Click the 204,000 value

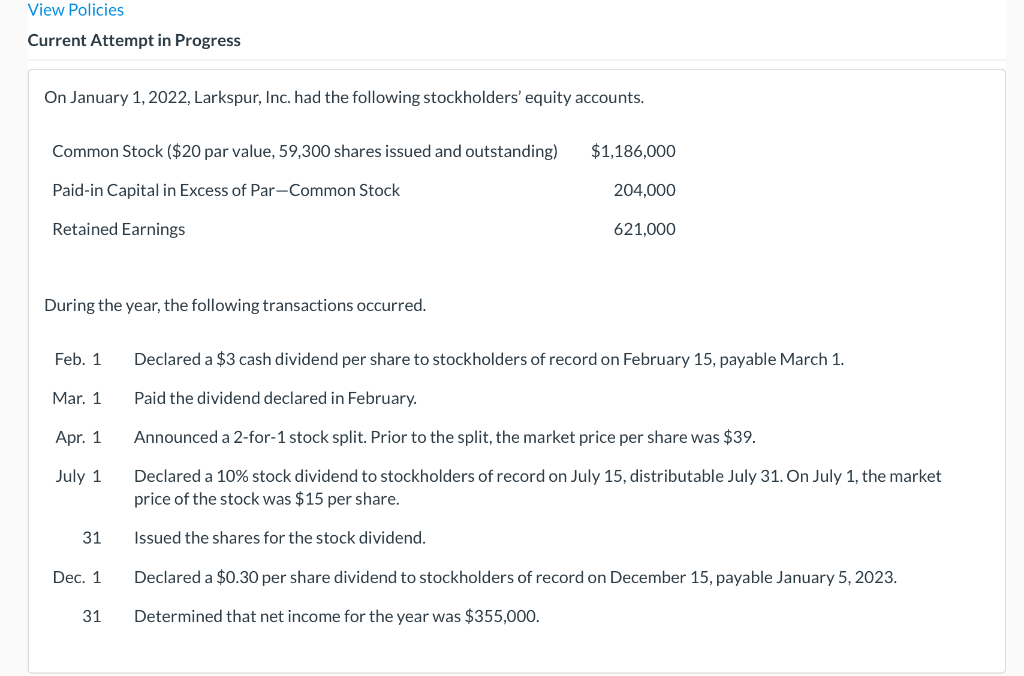[644, 190]
